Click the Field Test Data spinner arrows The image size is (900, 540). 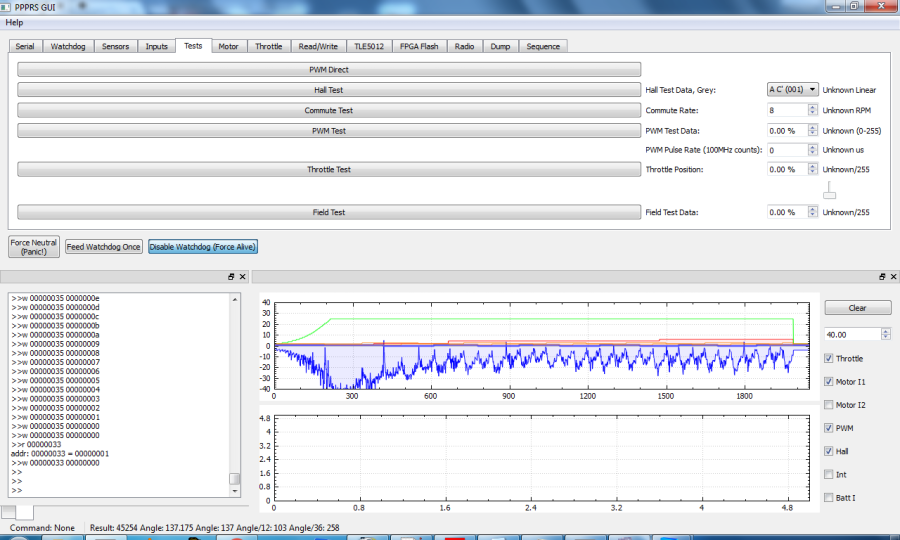812,212
